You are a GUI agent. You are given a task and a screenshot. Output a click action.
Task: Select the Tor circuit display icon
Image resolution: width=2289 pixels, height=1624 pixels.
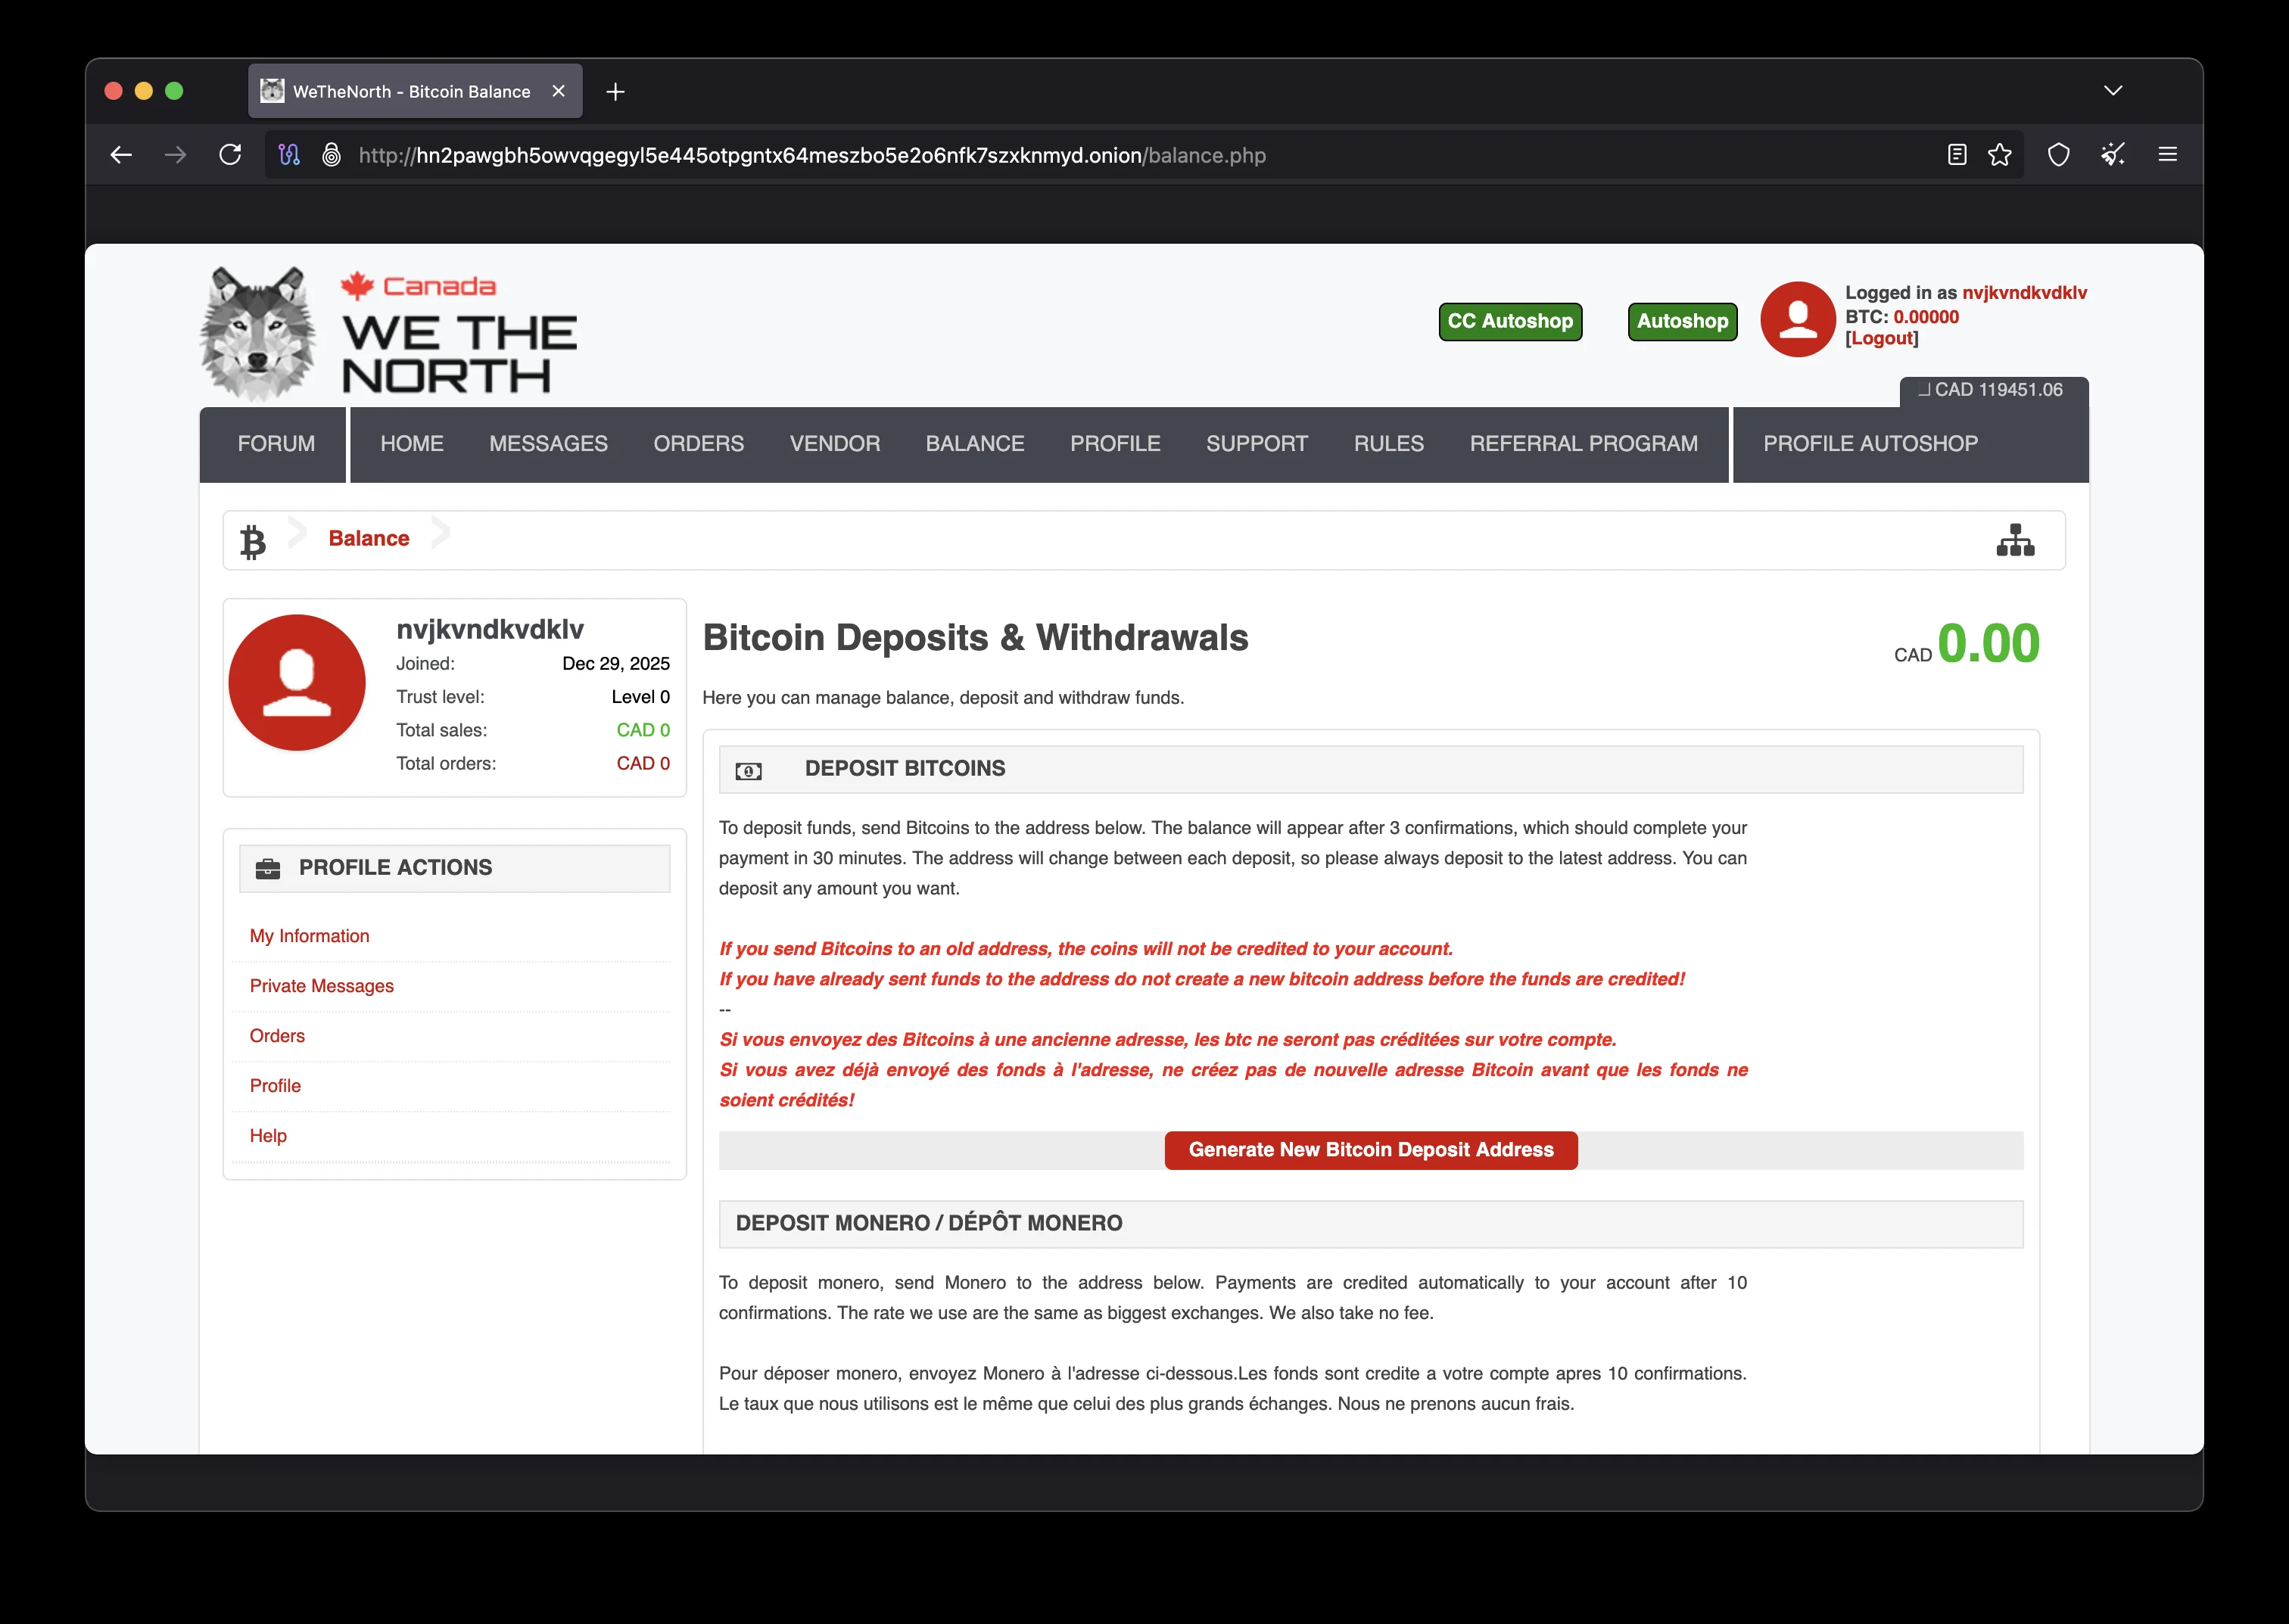tap(290, 154)
